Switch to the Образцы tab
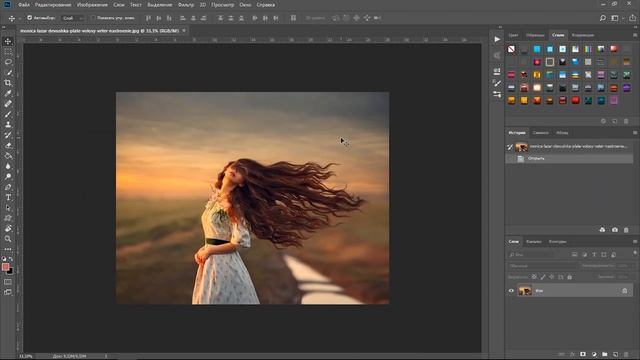640x360 pixels. [x=535, y=35]
